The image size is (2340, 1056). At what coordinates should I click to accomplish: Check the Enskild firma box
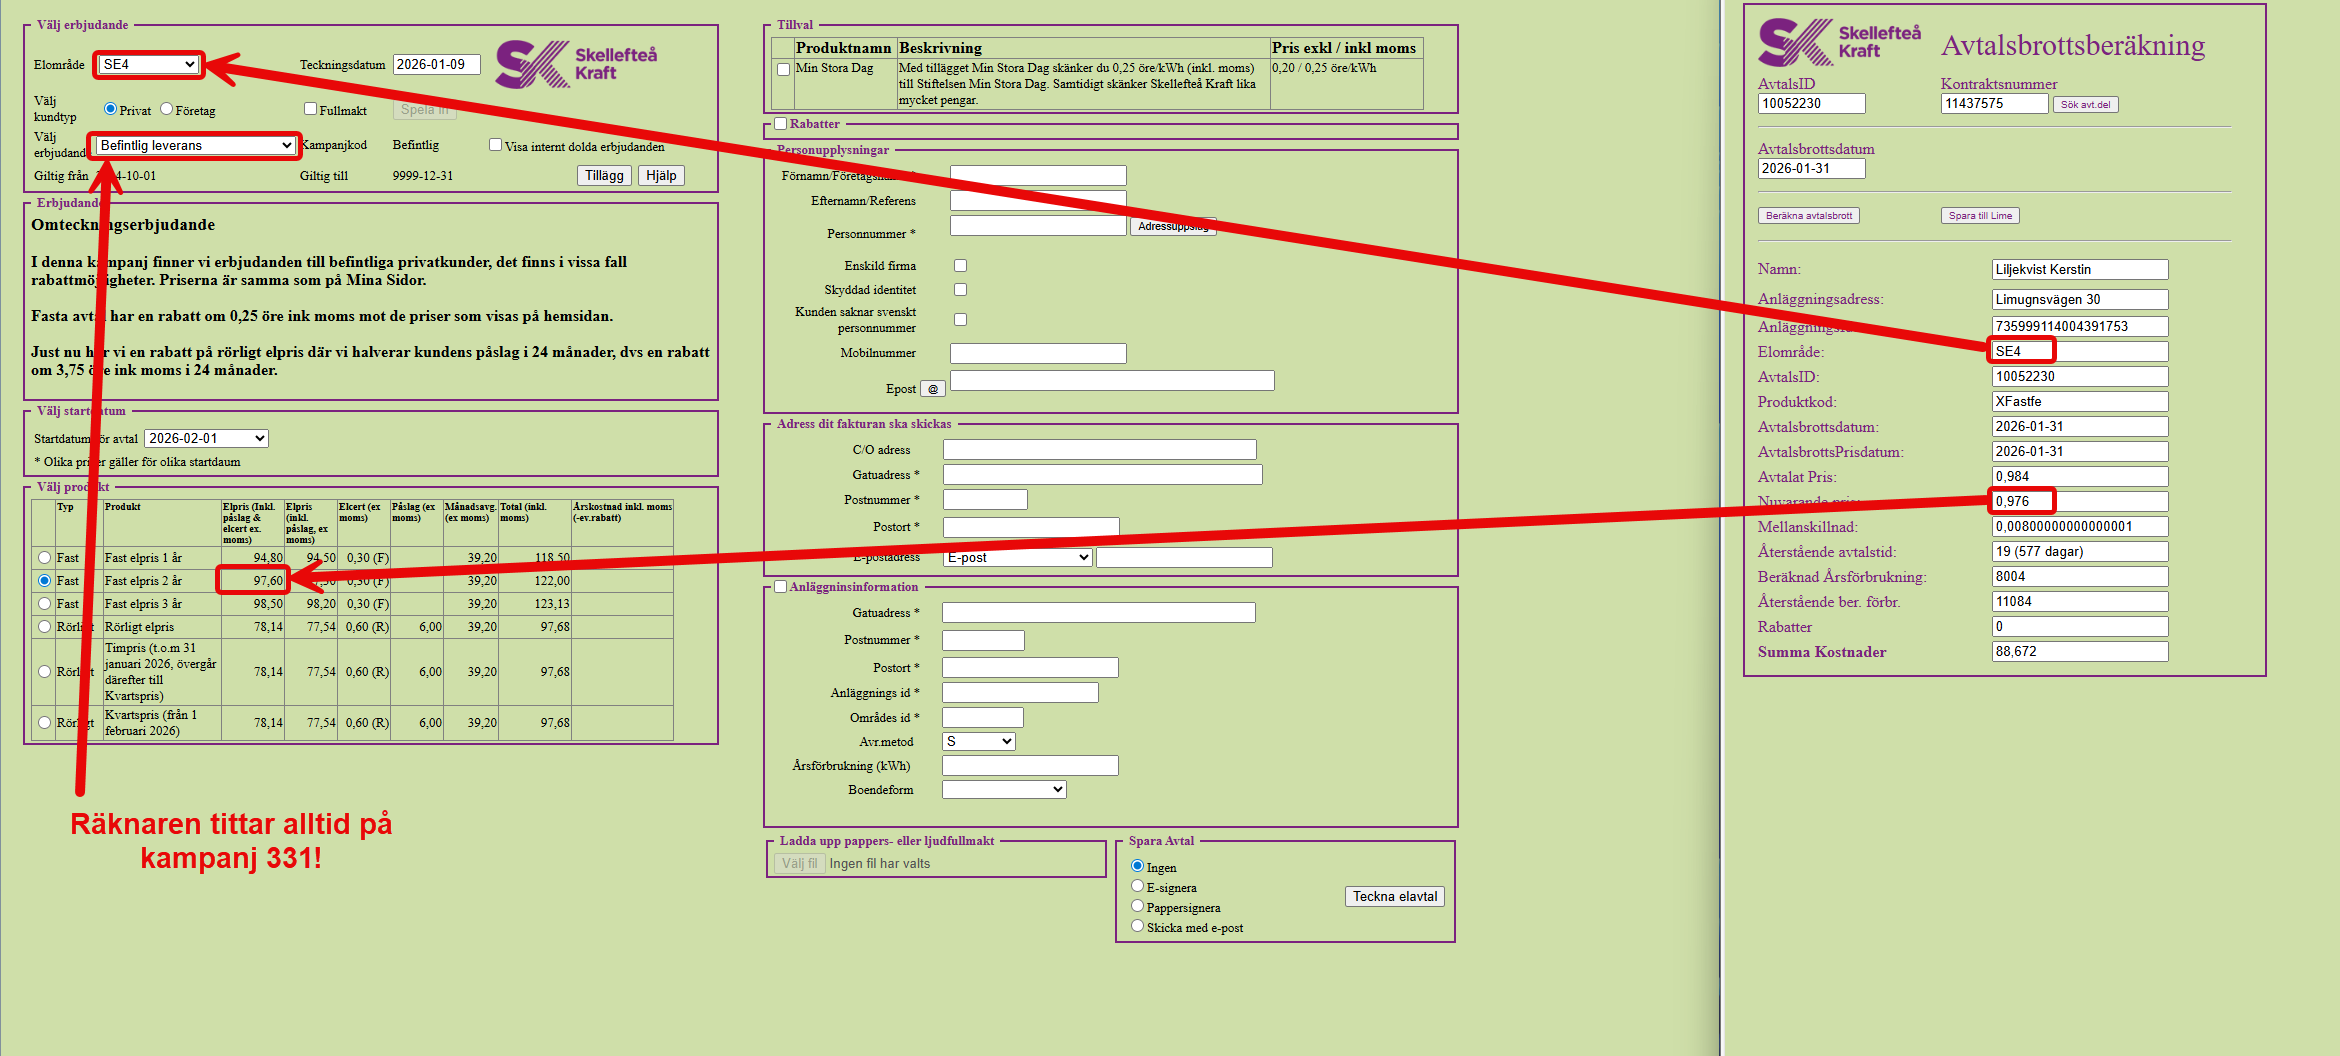(960, 266)
